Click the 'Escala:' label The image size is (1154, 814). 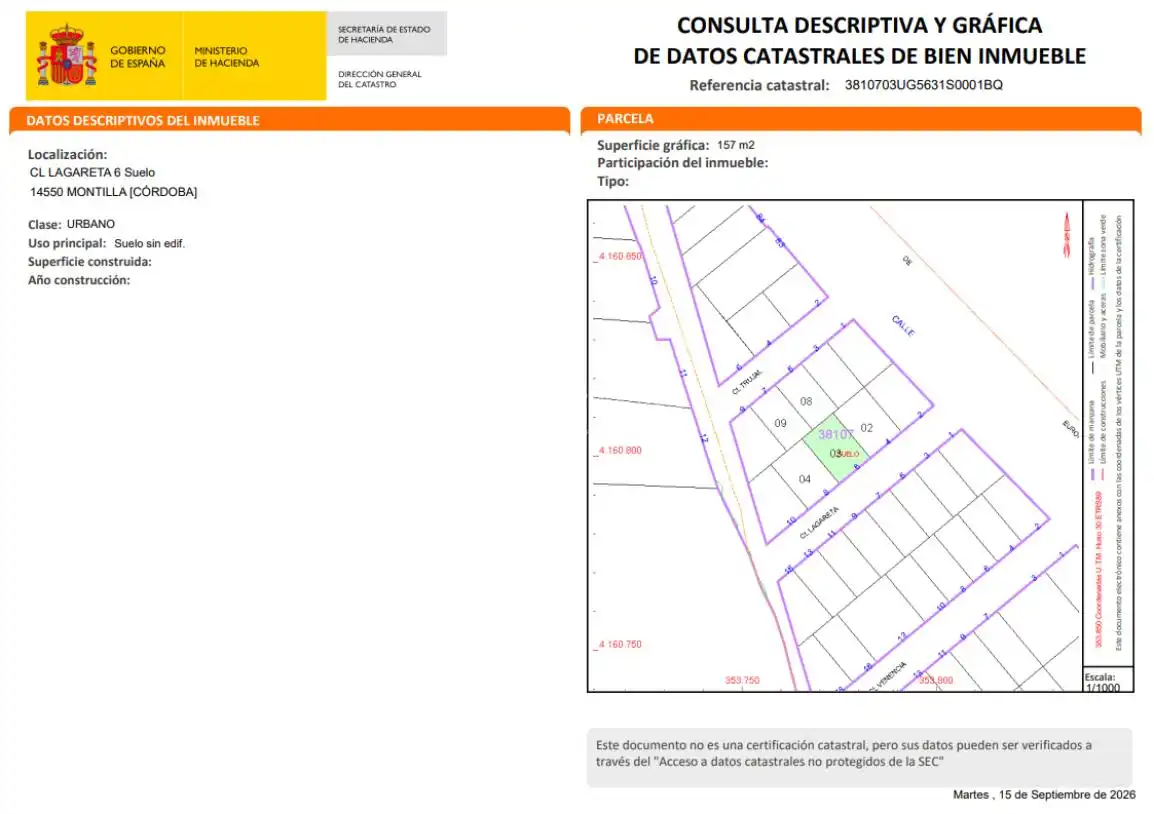coord(1100,677)
